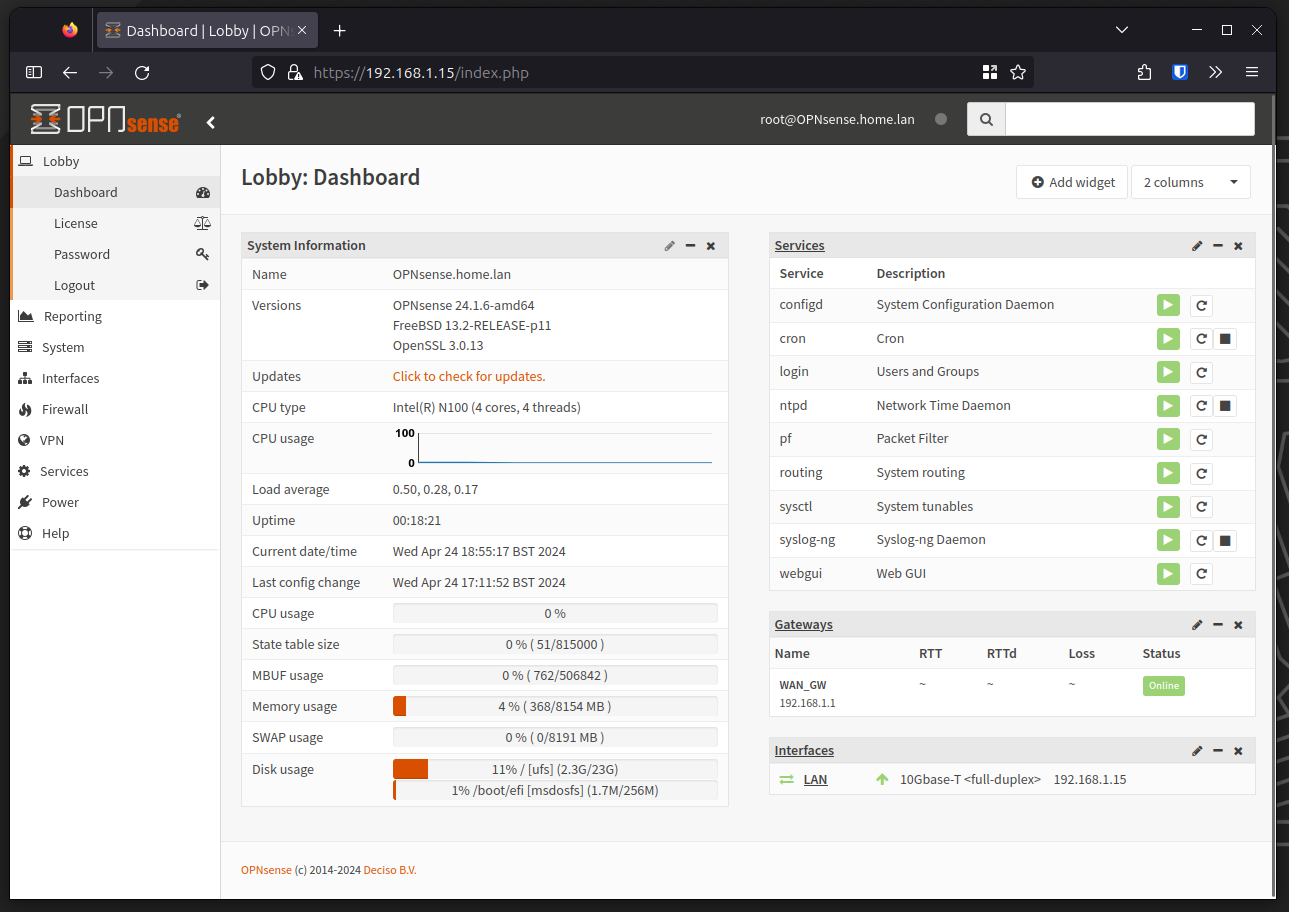
Task: Restart the routing service
Action: pyautogui.click(x=1201, y=473)
